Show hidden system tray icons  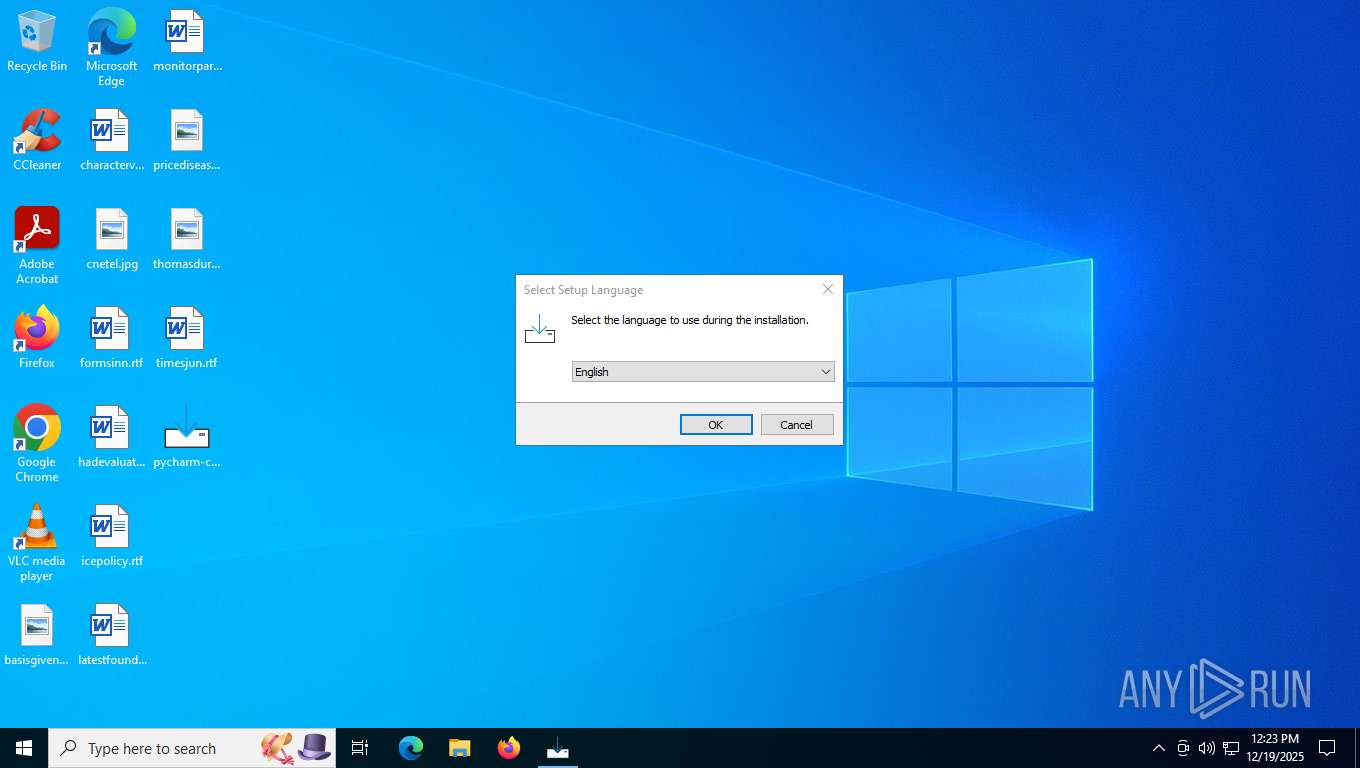click(x=1159, y=748)
